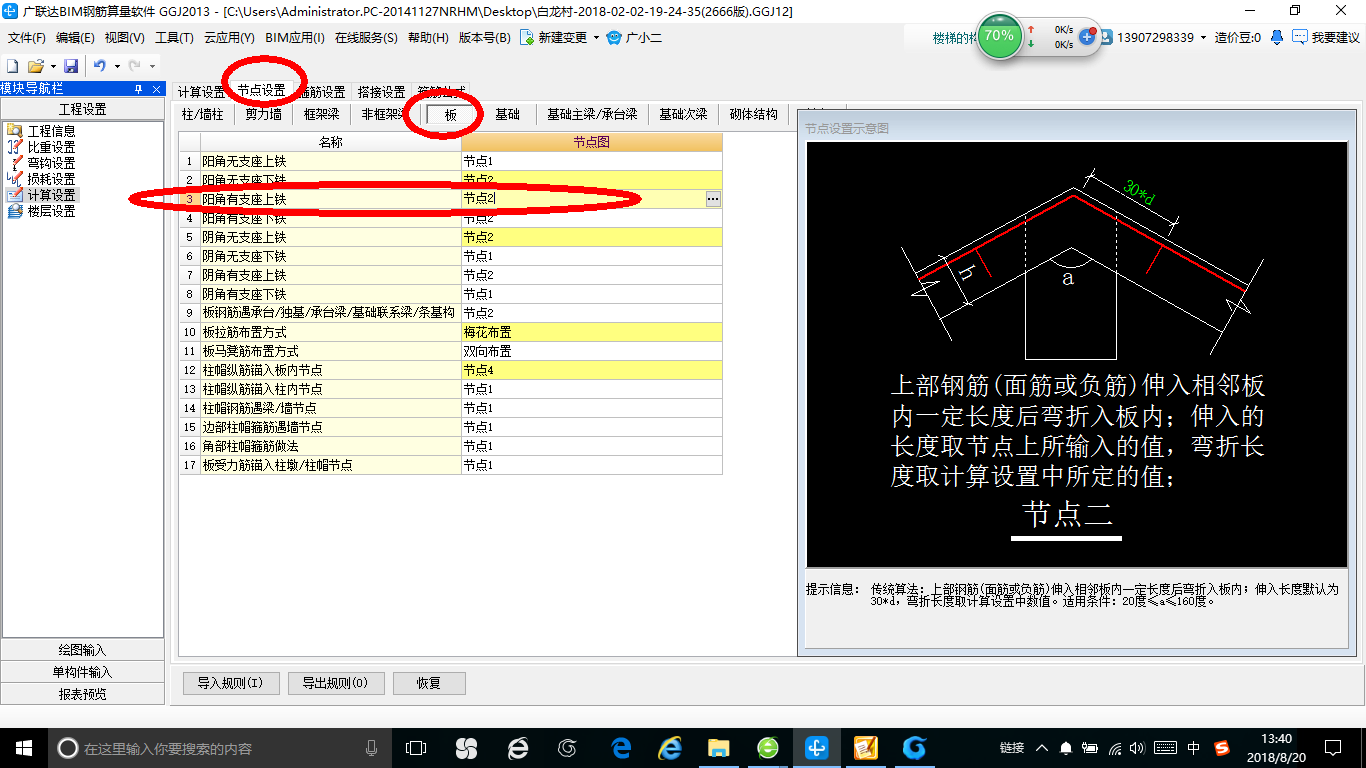1366x768 pixels.
Task: Select the 基础 component tab
Action: [x=508, y=114]
